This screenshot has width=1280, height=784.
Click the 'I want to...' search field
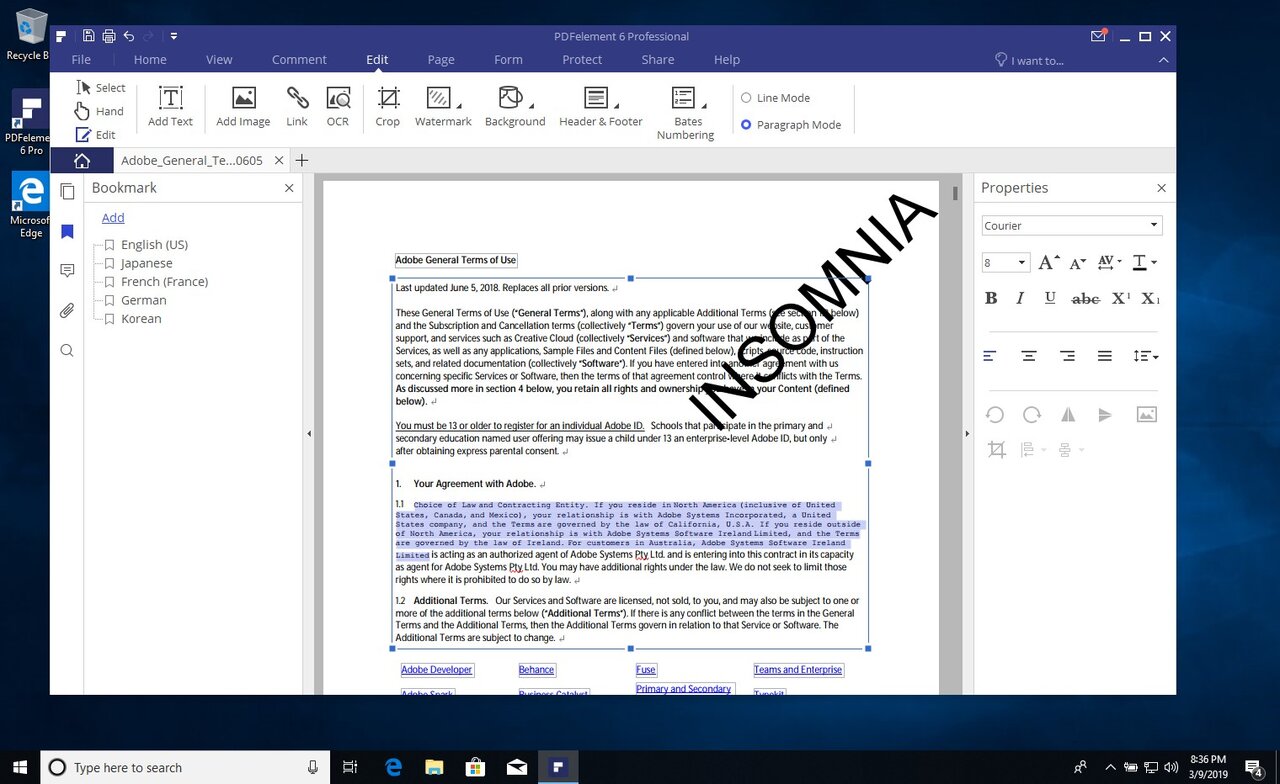coord(1030,60)
